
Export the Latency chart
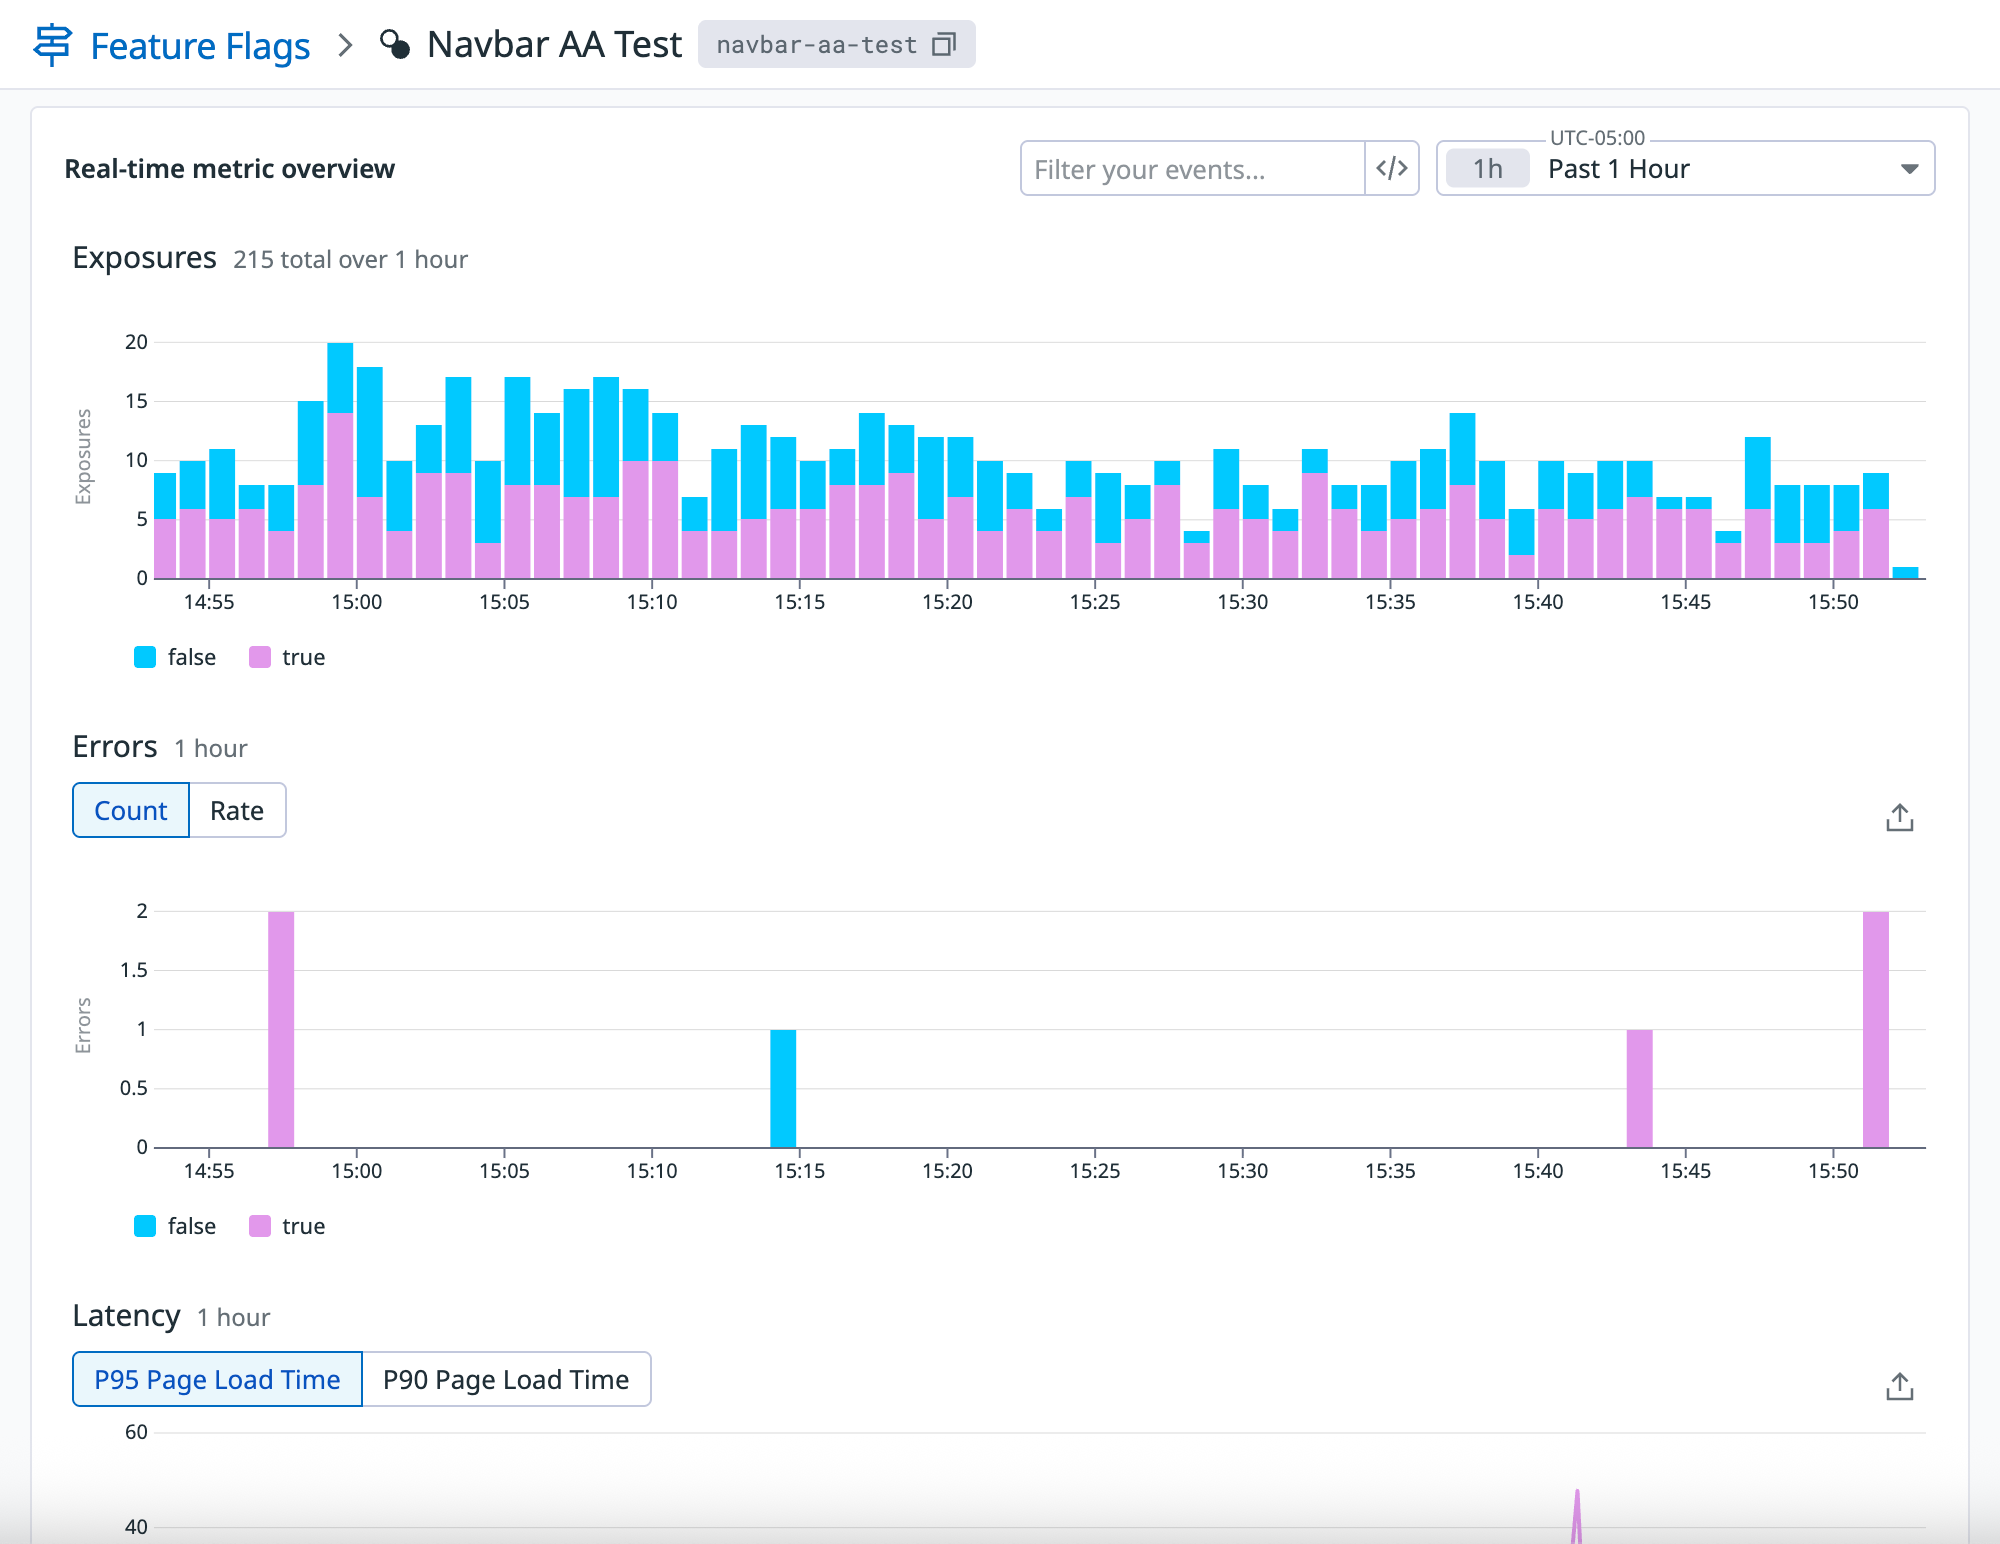click(x=1899, y=1387)
